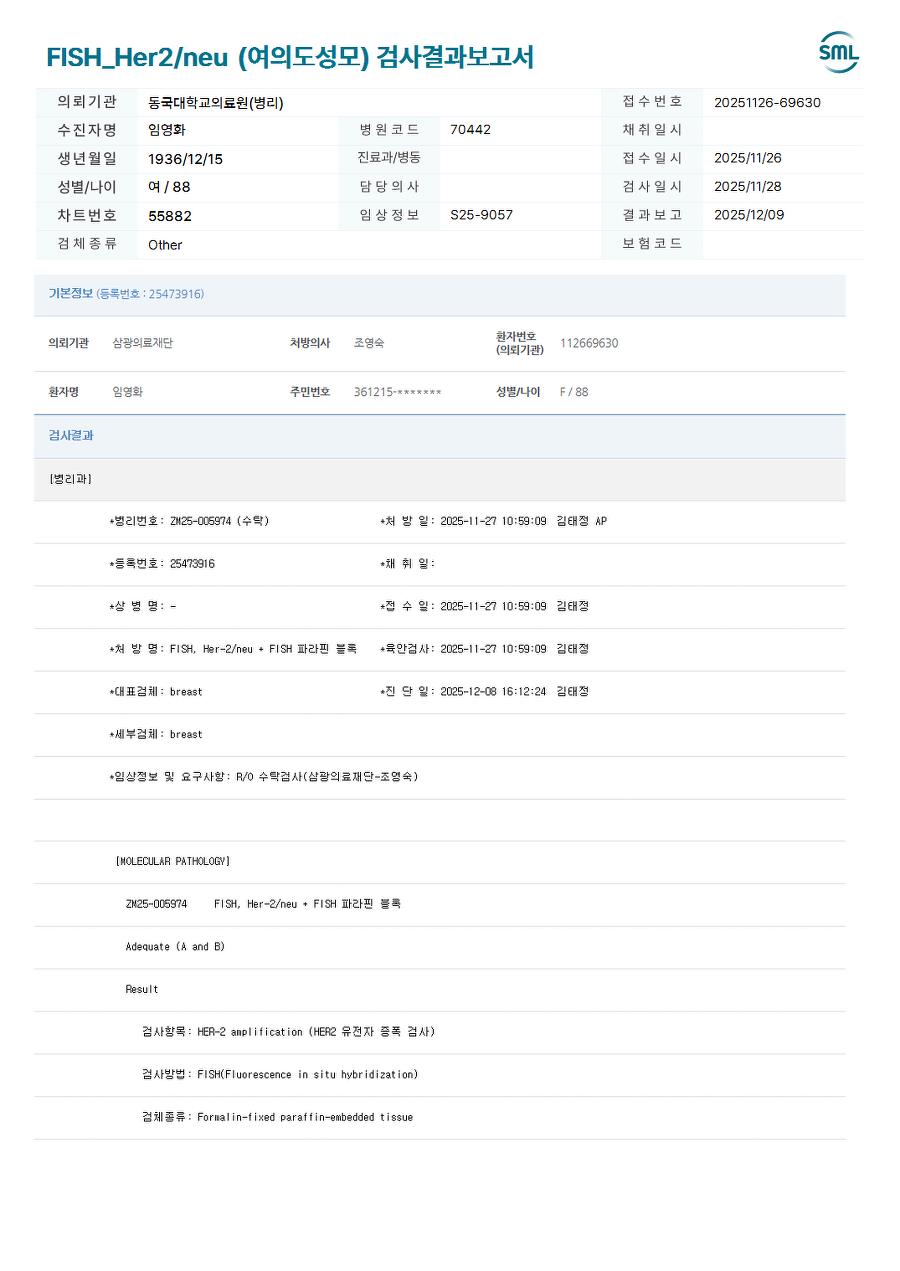Image resolution: width=900 pixels, height=1271 pixels.
Task: Click the 처방의사 name 조영숙
Action: pos(369,343)
